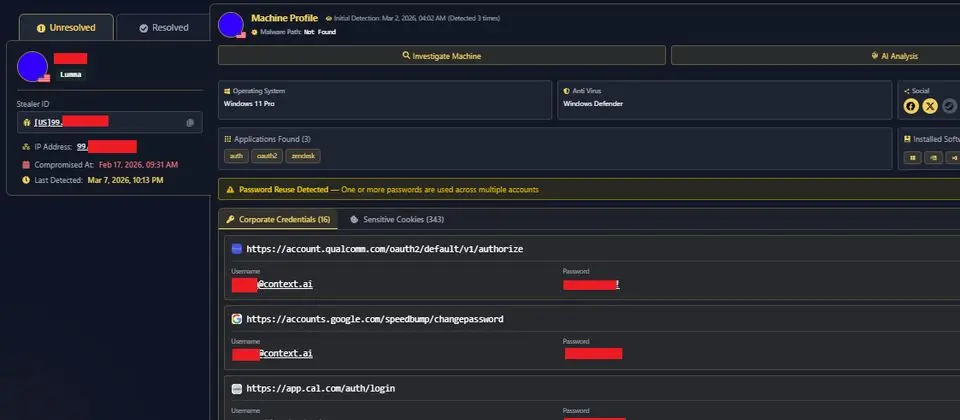Click the robot icon beside AI Analysis

[x=874, y=55]
